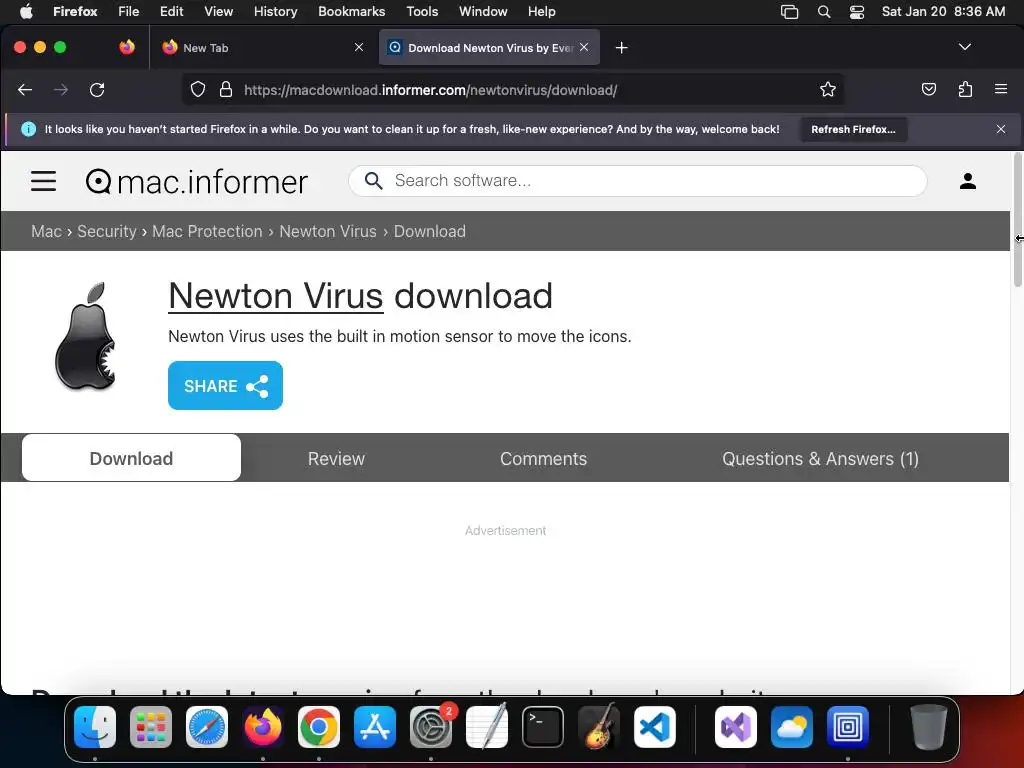The image size is (1024, 768).
Task: Open Visual Studio from the Dock
Action: [736, 727]
